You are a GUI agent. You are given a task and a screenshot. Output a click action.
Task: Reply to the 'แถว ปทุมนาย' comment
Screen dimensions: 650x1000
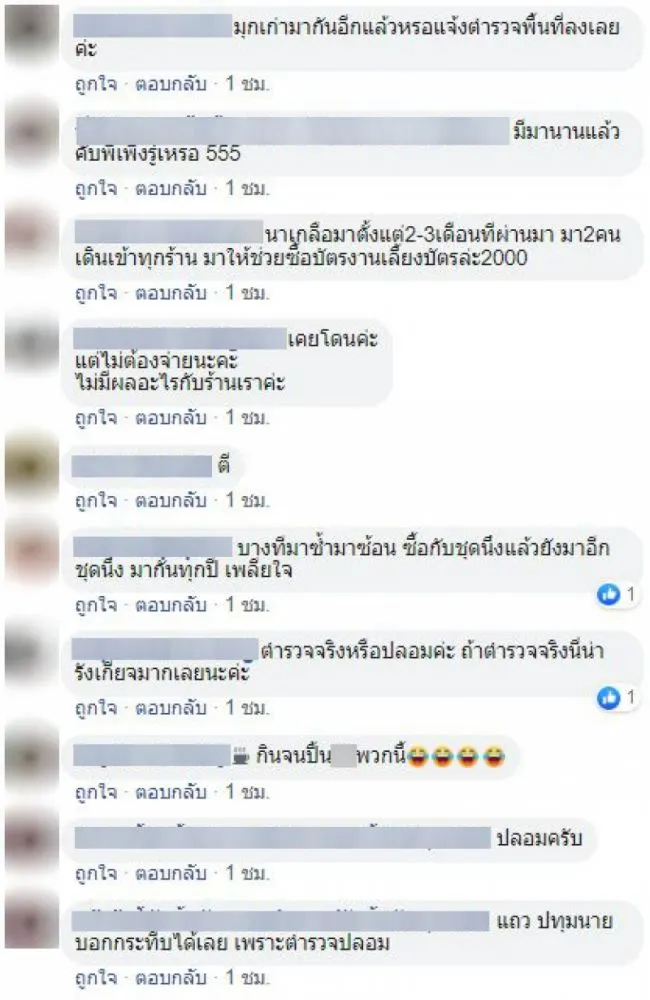[x=171, y=978]
